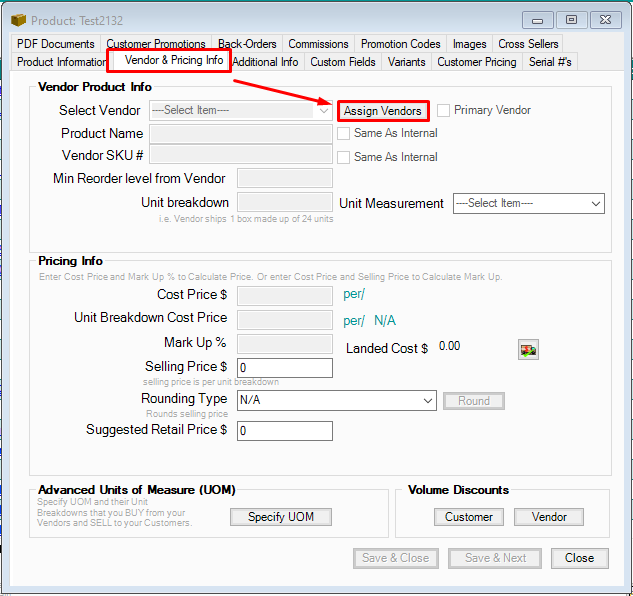Screen dimensions: 633x596
Task: Go to the Cross Sellers tab
Action: click(x=528, y=44)
